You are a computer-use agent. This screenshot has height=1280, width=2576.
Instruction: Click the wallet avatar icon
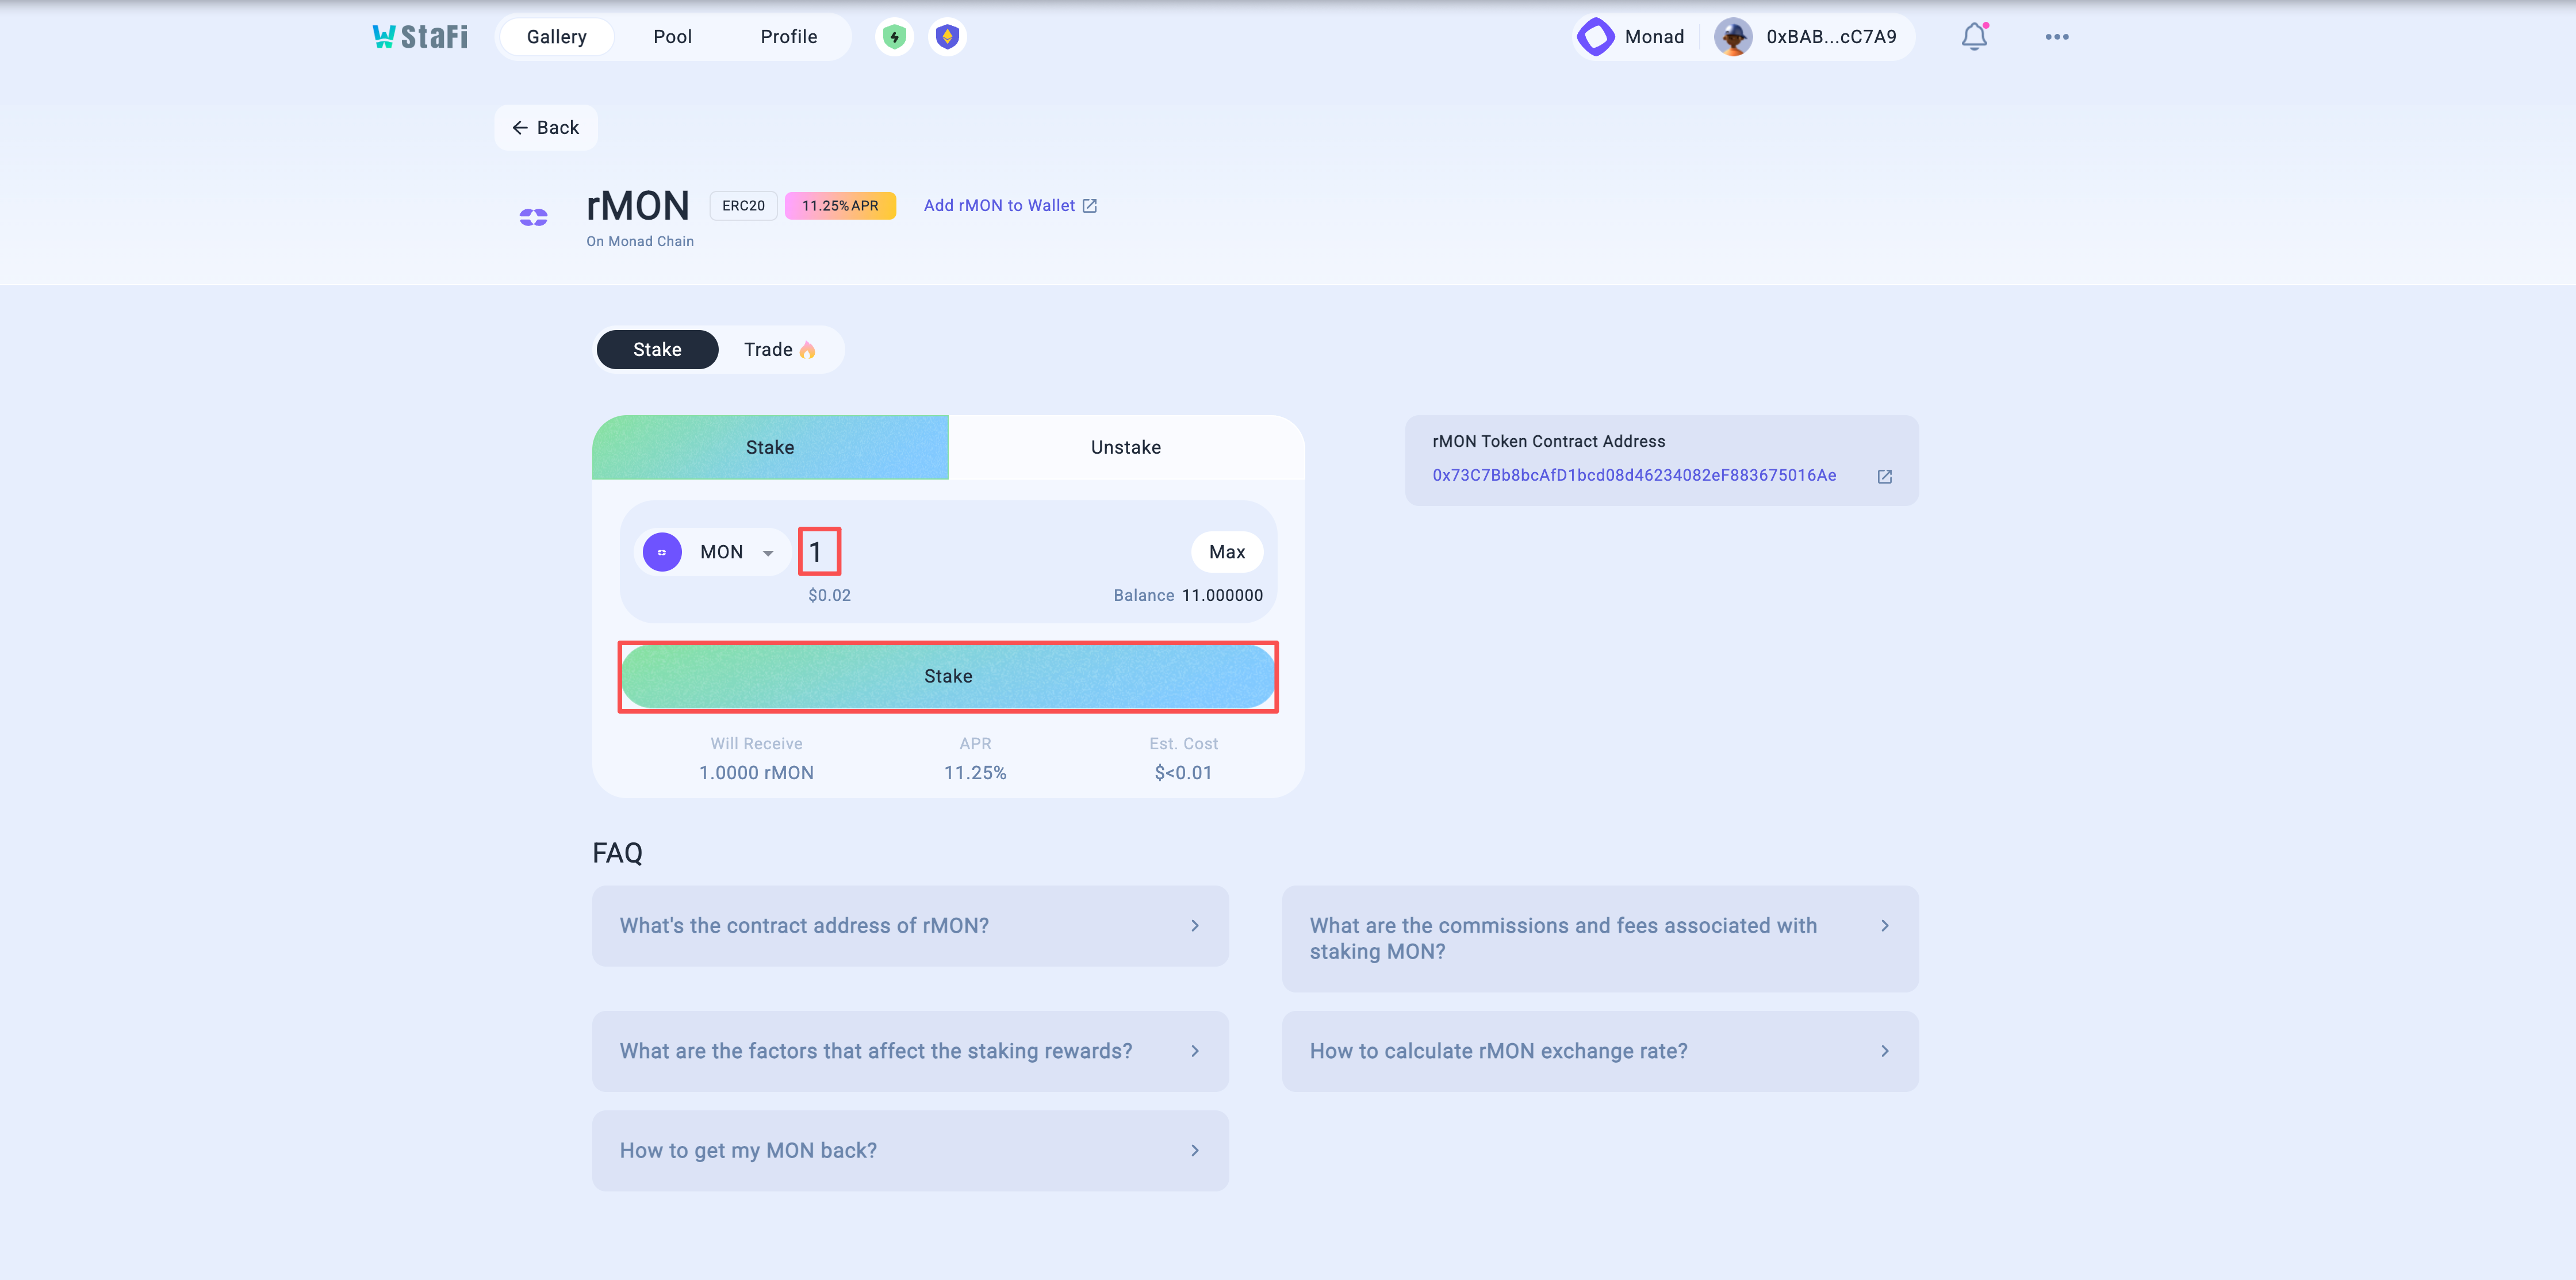(1733, 37)
